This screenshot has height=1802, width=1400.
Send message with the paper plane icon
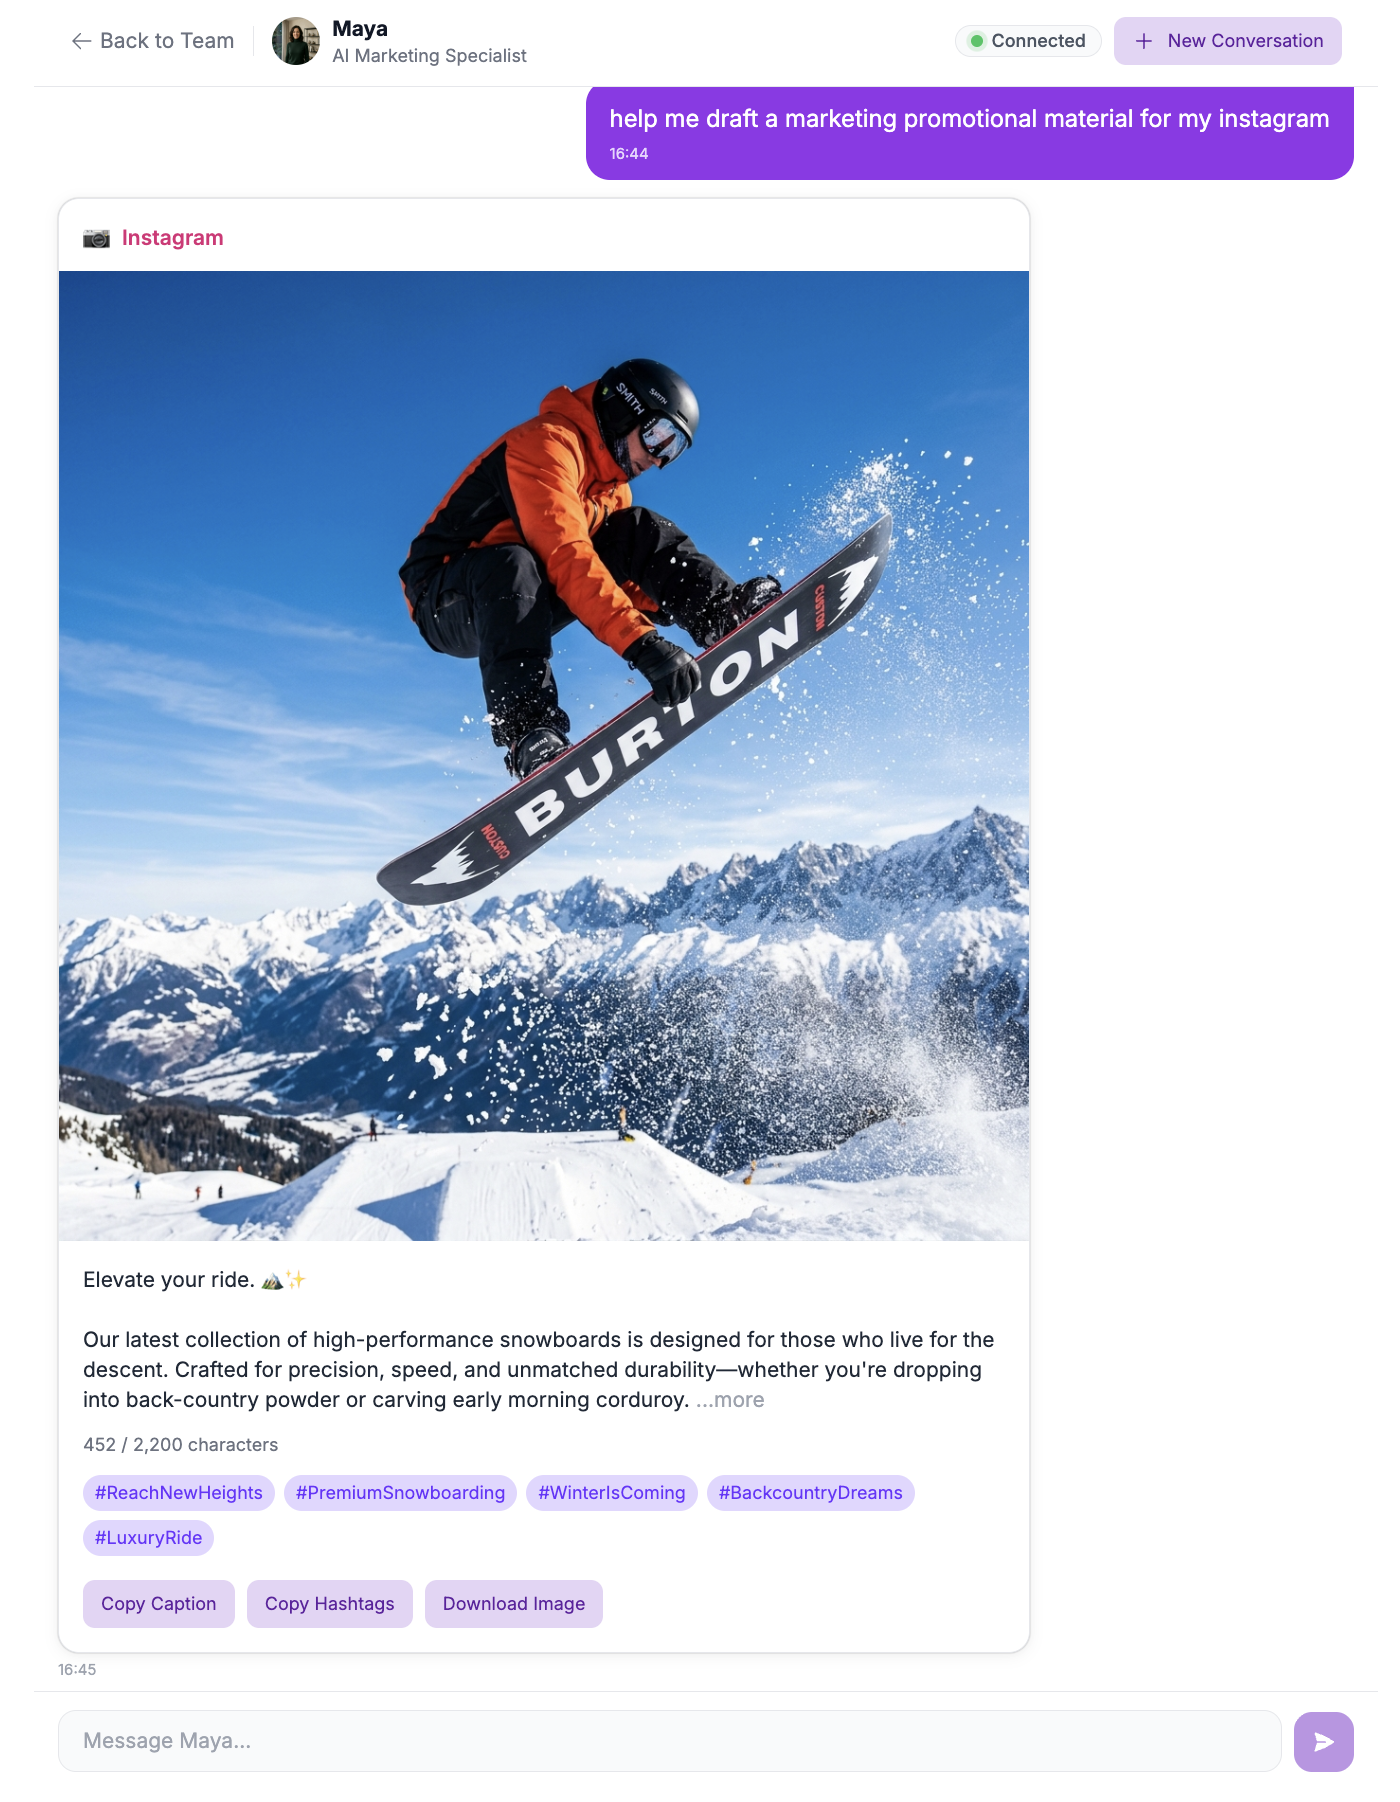1323,1741
